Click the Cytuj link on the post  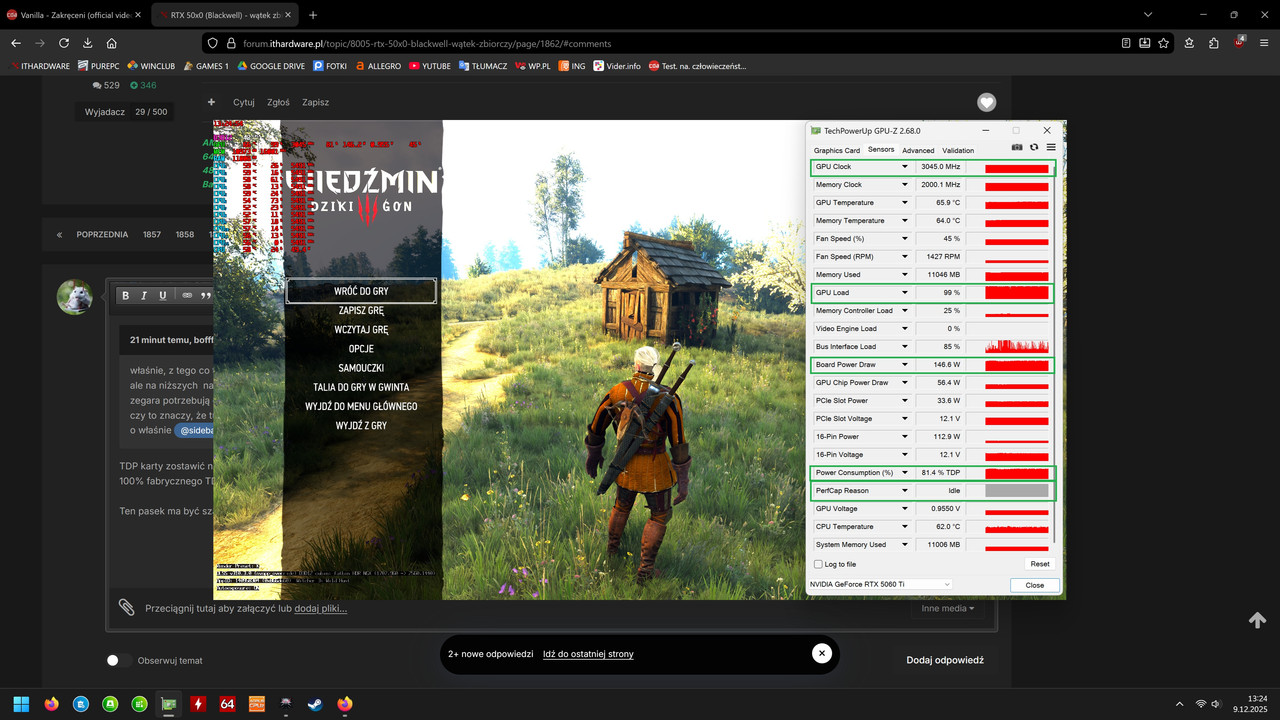click(x=244, y=102)
